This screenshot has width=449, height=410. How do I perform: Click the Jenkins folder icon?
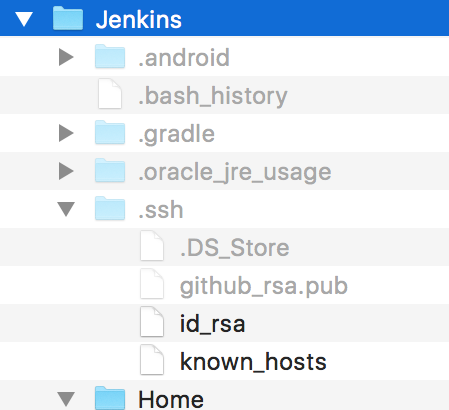(x=68, y=18)
